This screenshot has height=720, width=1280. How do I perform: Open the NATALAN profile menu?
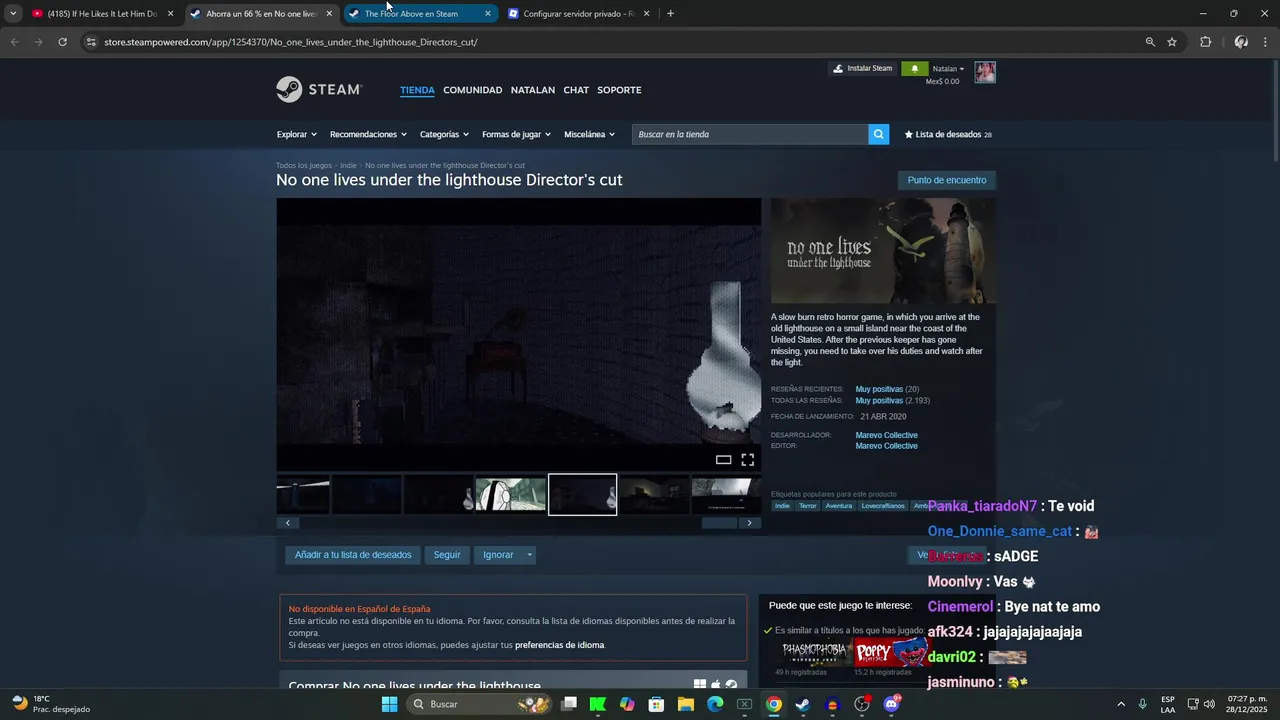pos(532,90)
